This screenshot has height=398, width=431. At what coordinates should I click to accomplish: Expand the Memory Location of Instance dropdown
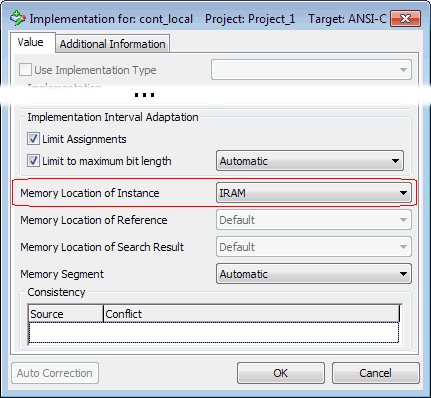pos(314,193)
